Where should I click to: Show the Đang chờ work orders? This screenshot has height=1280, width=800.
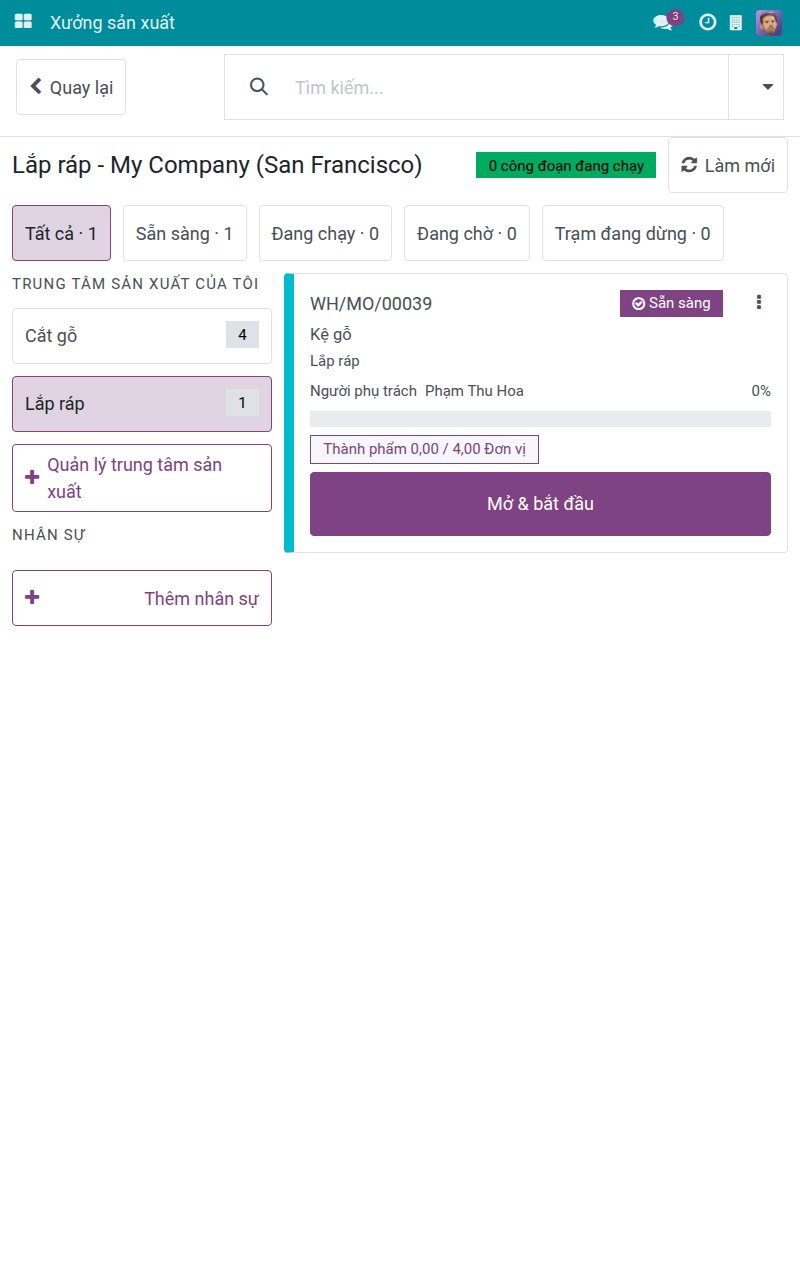click(467, 233)
